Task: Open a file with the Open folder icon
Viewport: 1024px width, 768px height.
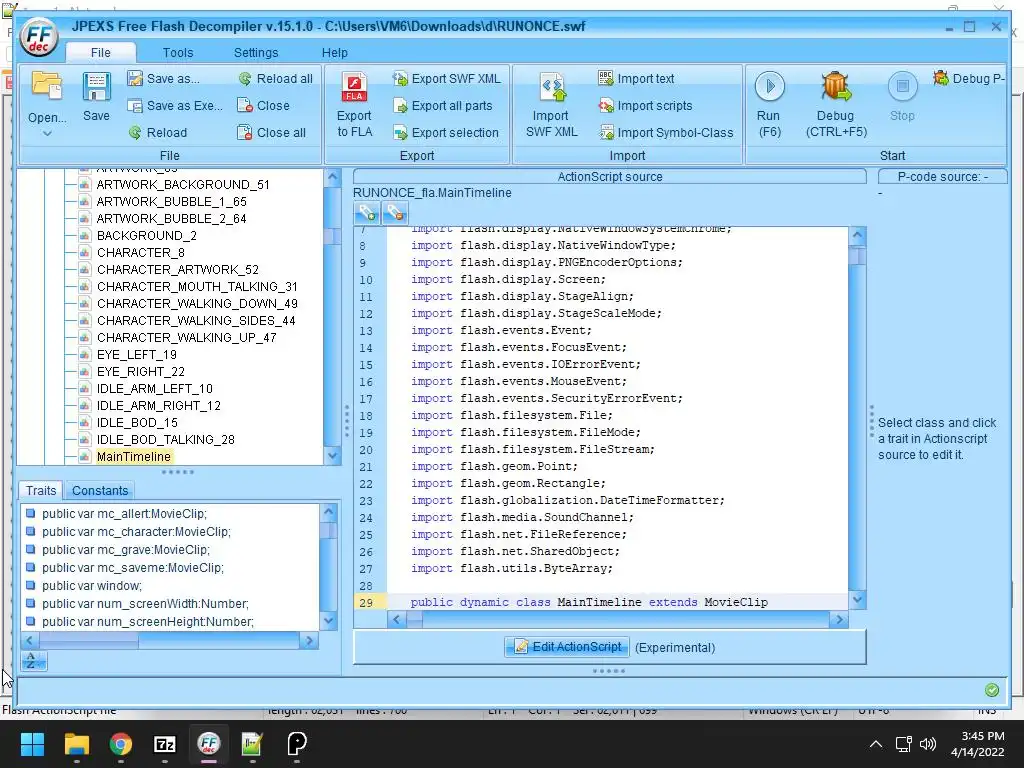Action: [47, 88]
